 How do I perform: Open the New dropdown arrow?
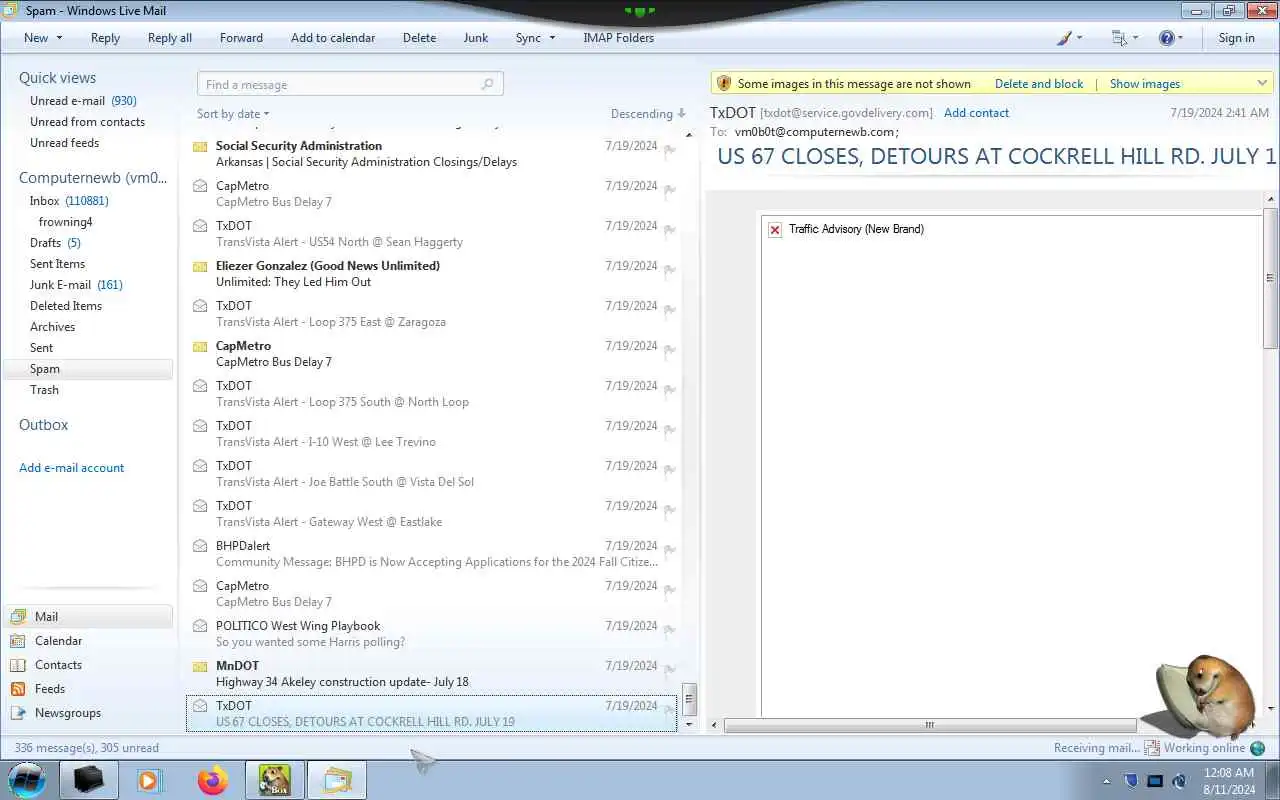[59, 38]
